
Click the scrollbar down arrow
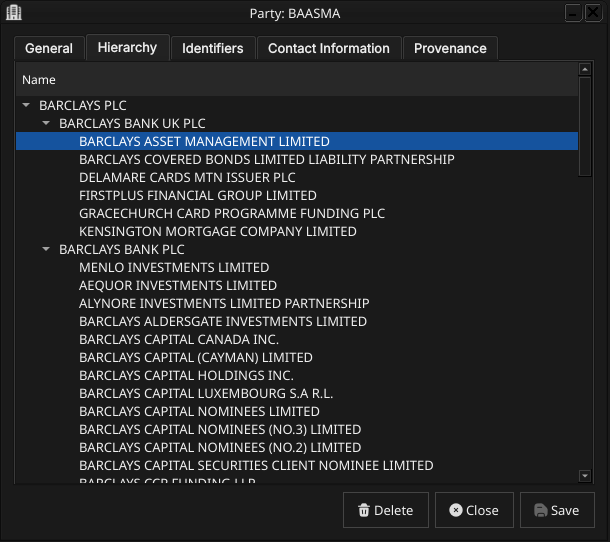[585, 475]
